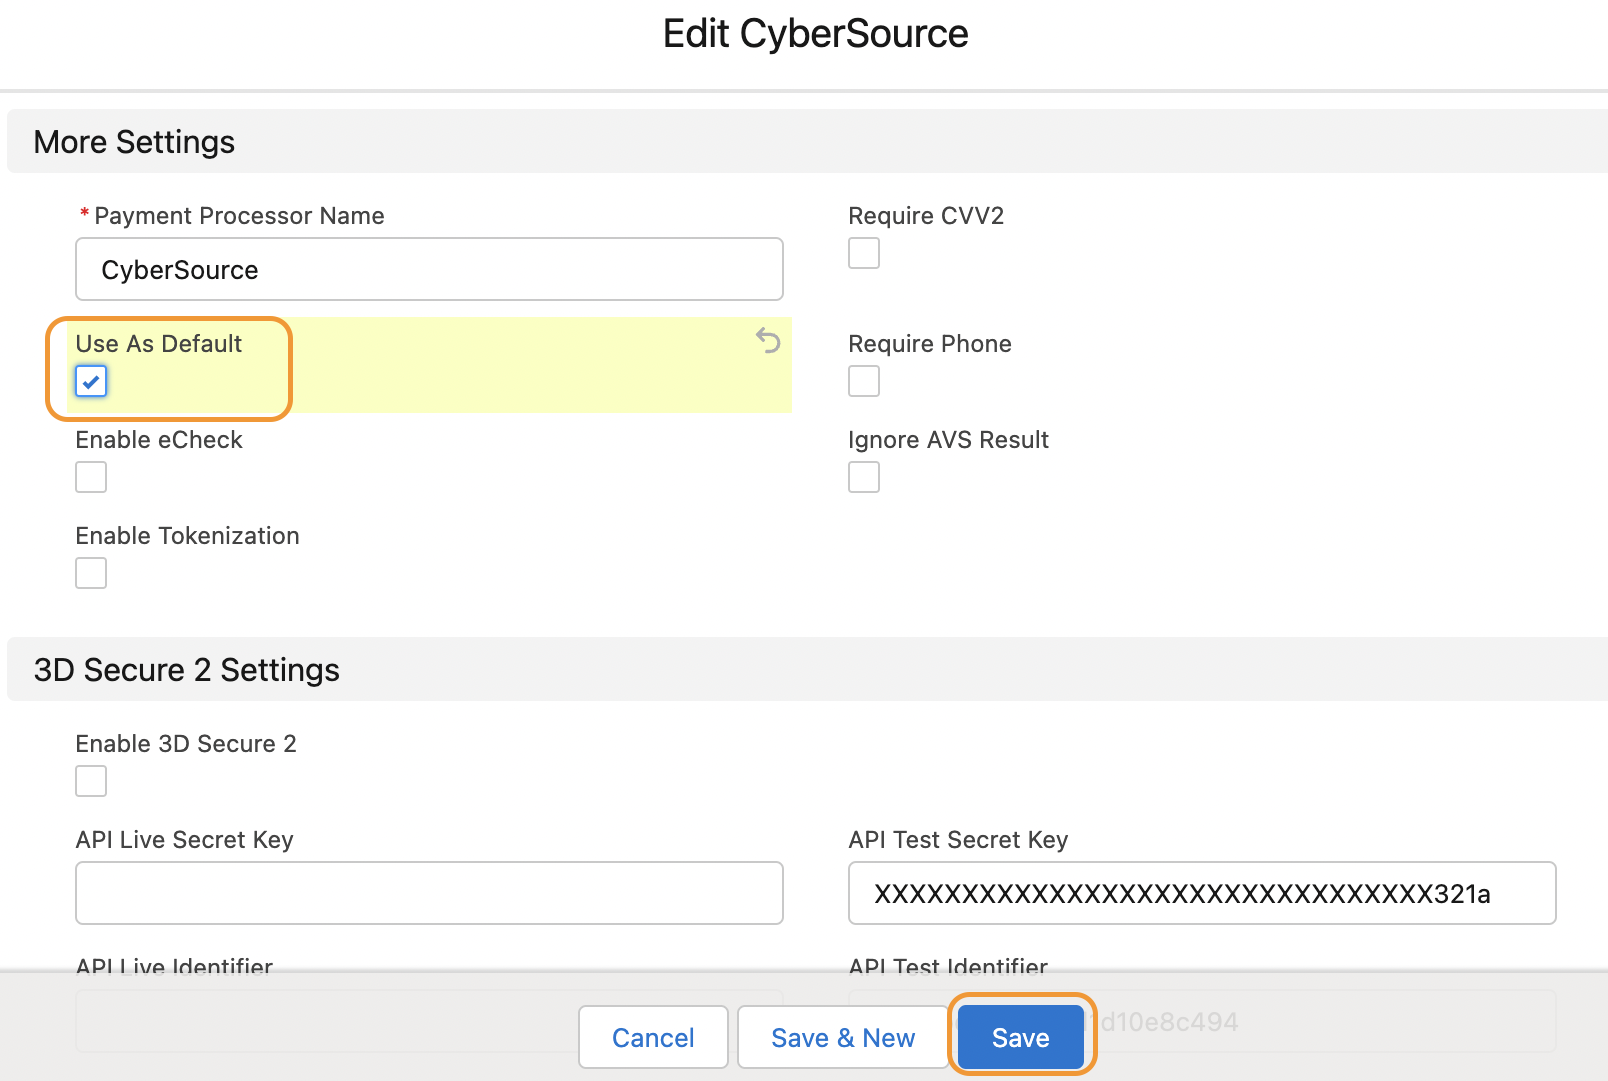Cancel editing CyberSource
The height and width of the screenshot is (1081, 1608).
653,1038
